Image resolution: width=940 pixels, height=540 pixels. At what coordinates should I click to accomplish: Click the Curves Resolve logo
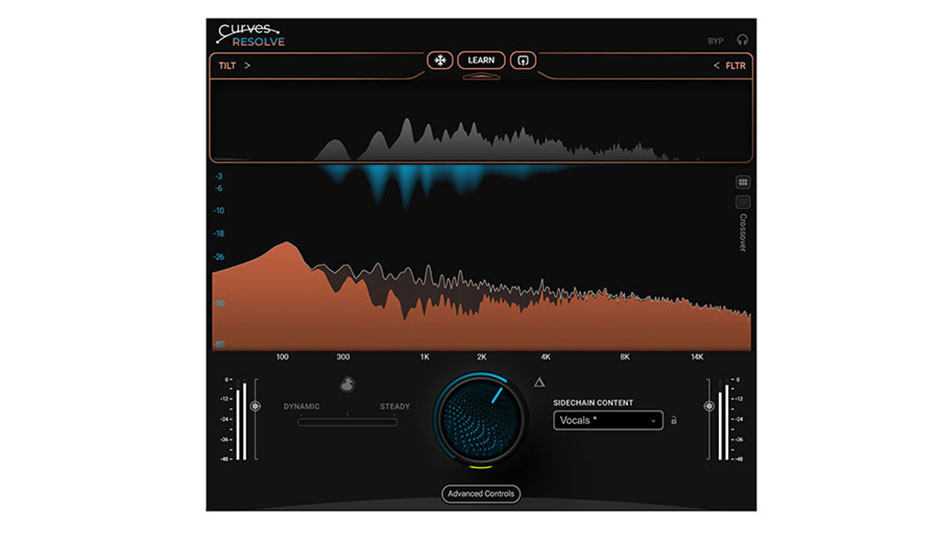[251, 37]
